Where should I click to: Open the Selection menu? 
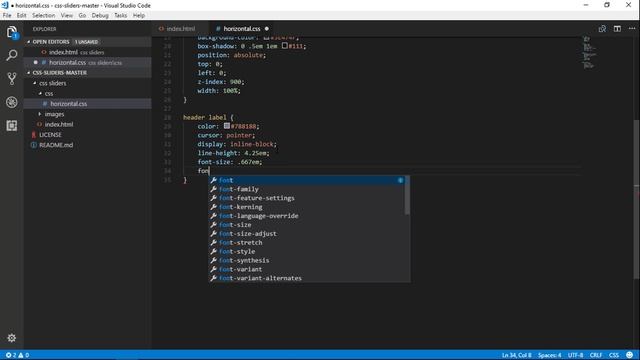(44, 15)
